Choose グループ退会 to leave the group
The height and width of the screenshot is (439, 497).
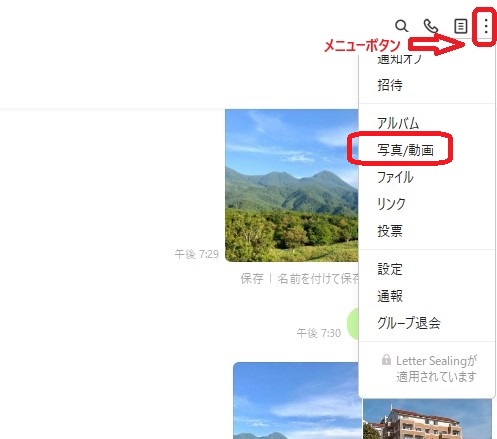tap(409, 323)
